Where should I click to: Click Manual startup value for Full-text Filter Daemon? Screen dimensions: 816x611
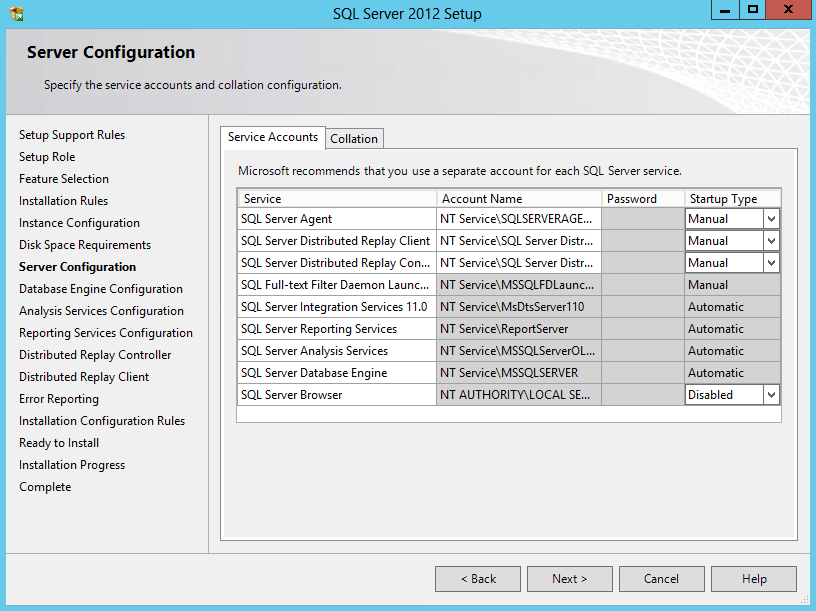coord(733,285)
